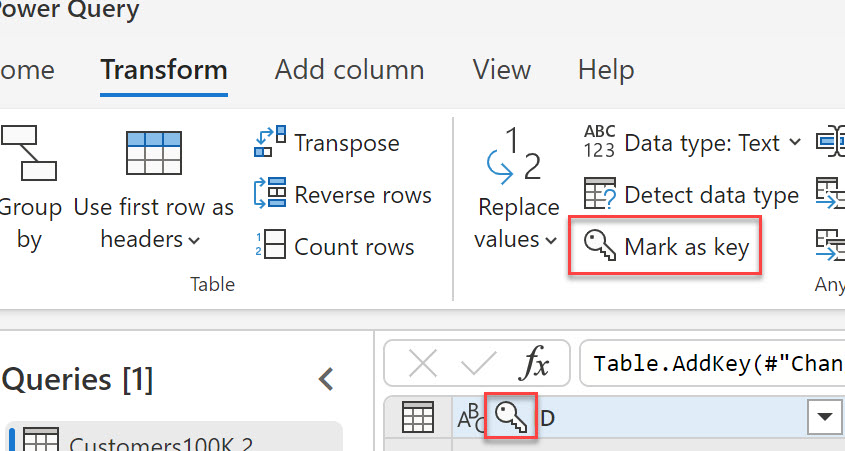Viewport: 845px width, 451px height.
Task: Collapse the Queries pane with the chevron
Action: [325, 379]
